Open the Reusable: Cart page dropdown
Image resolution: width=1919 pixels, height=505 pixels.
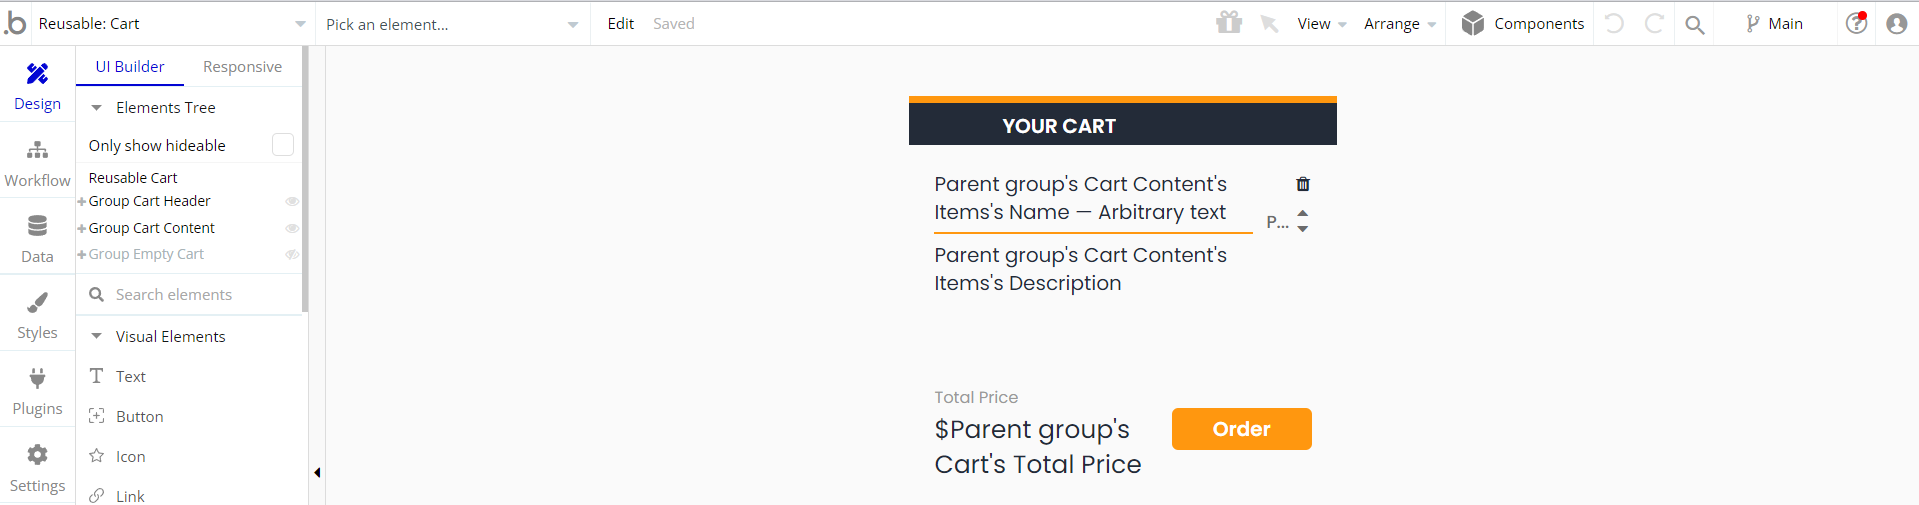(x=172, y=23)
